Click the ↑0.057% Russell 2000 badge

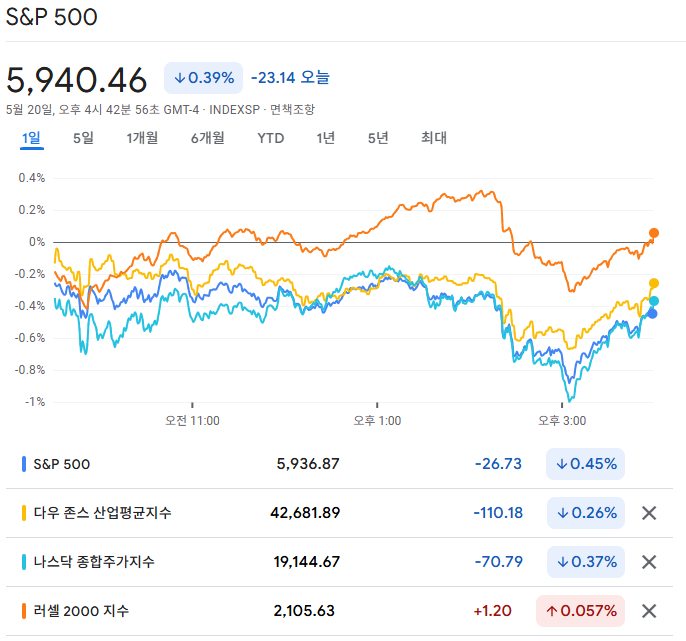581,611
